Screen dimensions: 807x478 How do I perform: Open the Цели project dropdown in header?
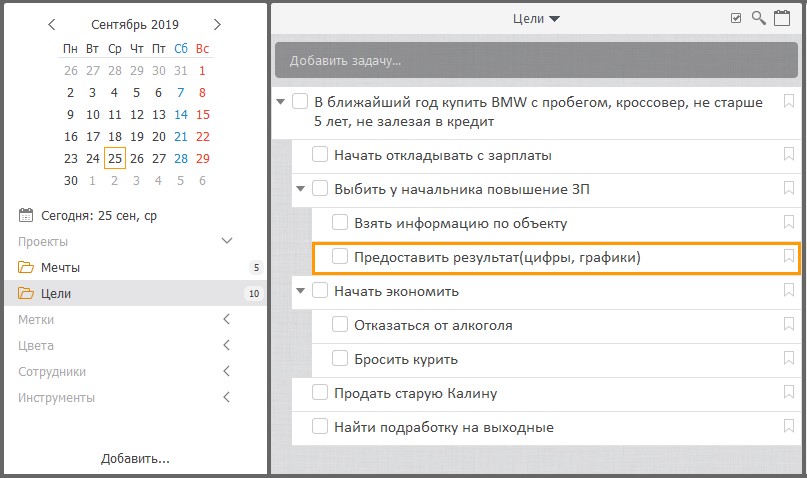click(x=536, y=19)
